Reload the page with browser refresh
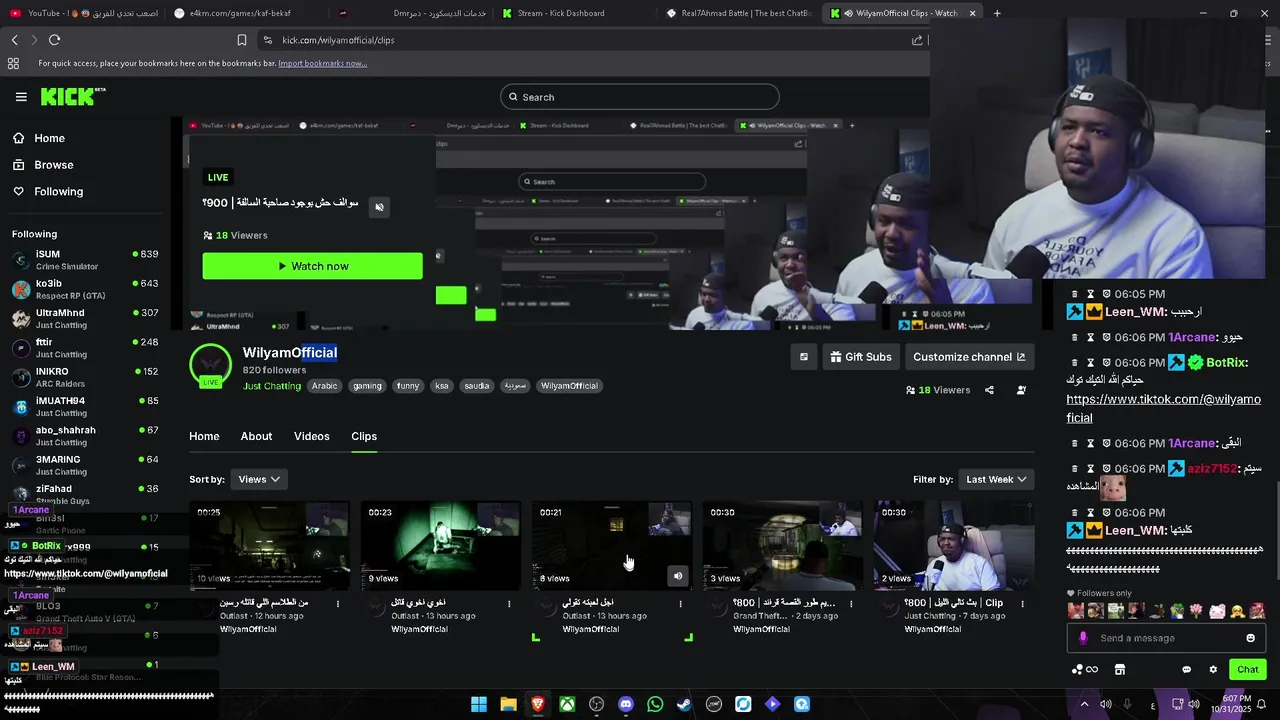Image resolution: width=1280 pixels, height=720 pixels. point(54,40)
